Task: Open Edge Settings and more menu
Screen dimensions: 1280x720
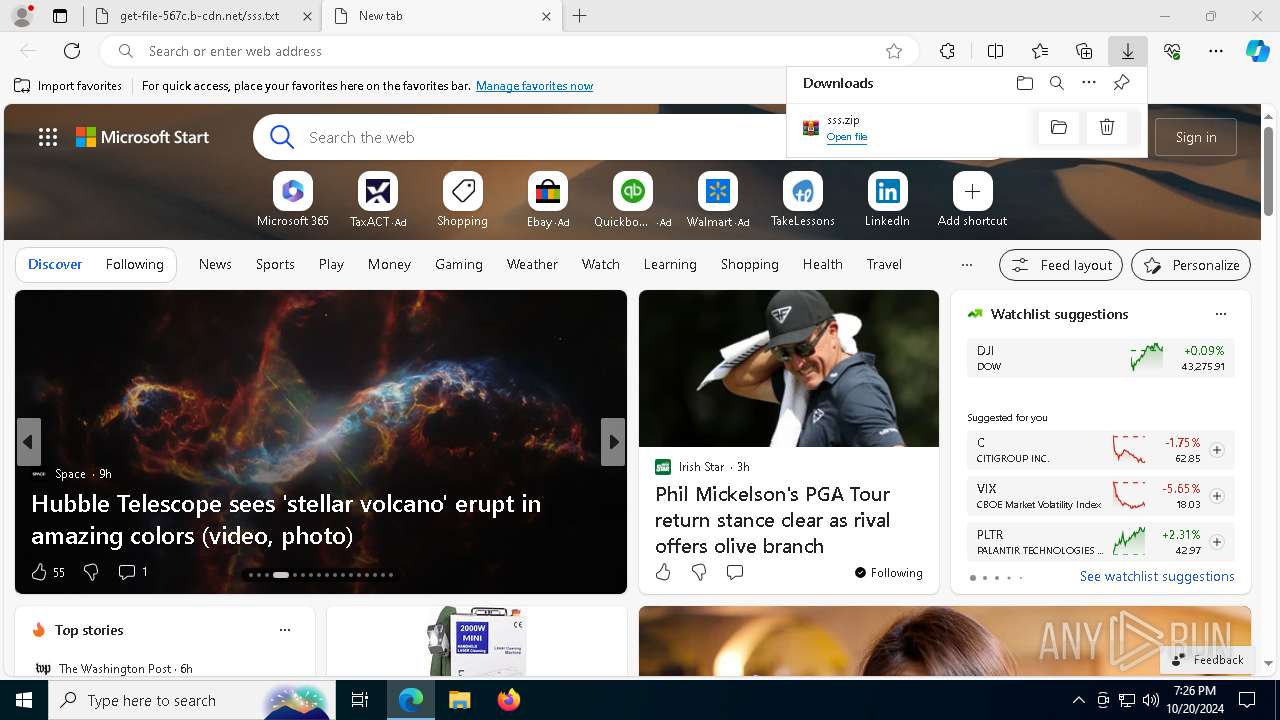Action: click(1216, 51)
